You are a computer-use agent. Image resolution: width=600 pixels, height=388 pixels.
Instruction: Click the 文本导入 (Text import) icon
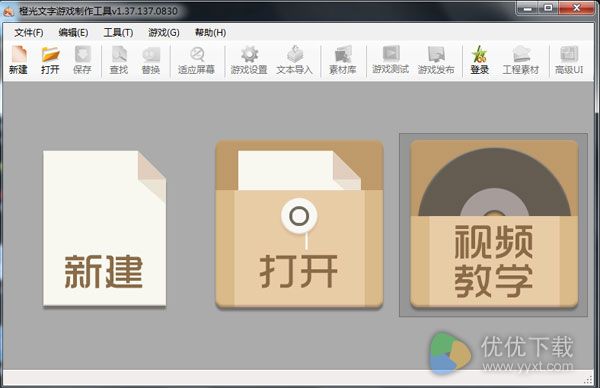pos(295,60)
